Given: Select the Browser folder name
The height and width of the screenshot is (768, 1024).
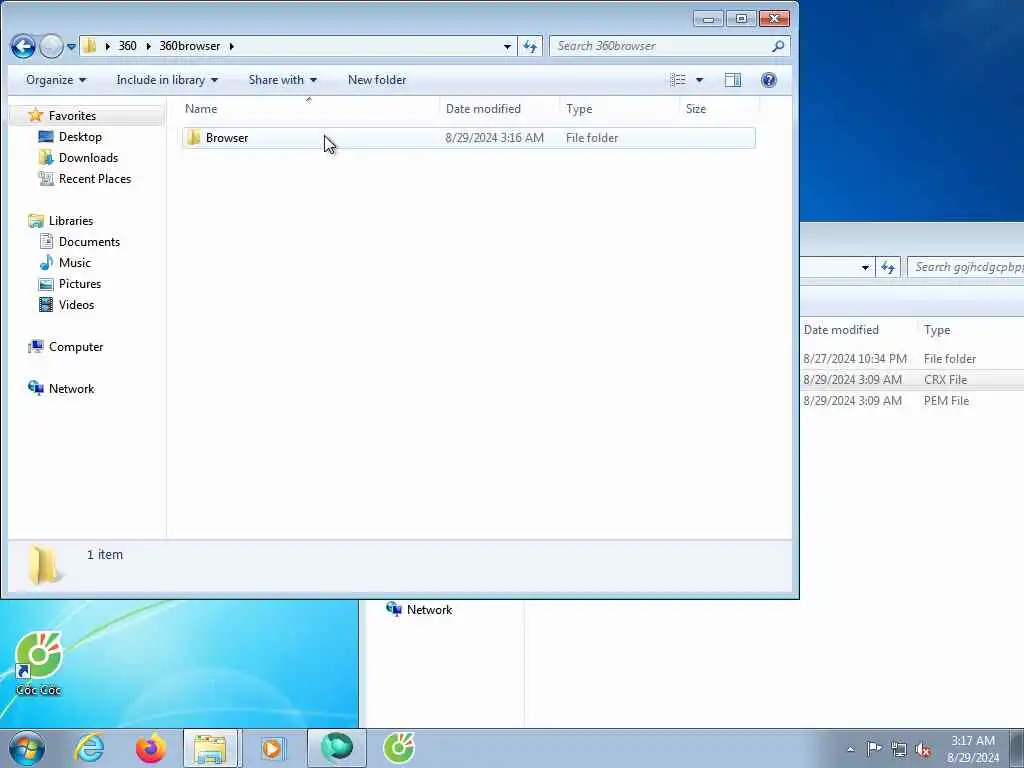Looking at the screenshot, I should pyautogui.click(x=227, y=138).
